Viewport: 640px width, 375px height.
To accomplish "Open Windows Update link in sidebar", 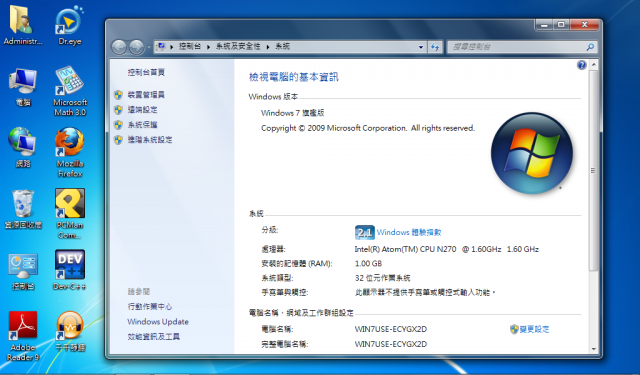I will (x=158, y=322).
